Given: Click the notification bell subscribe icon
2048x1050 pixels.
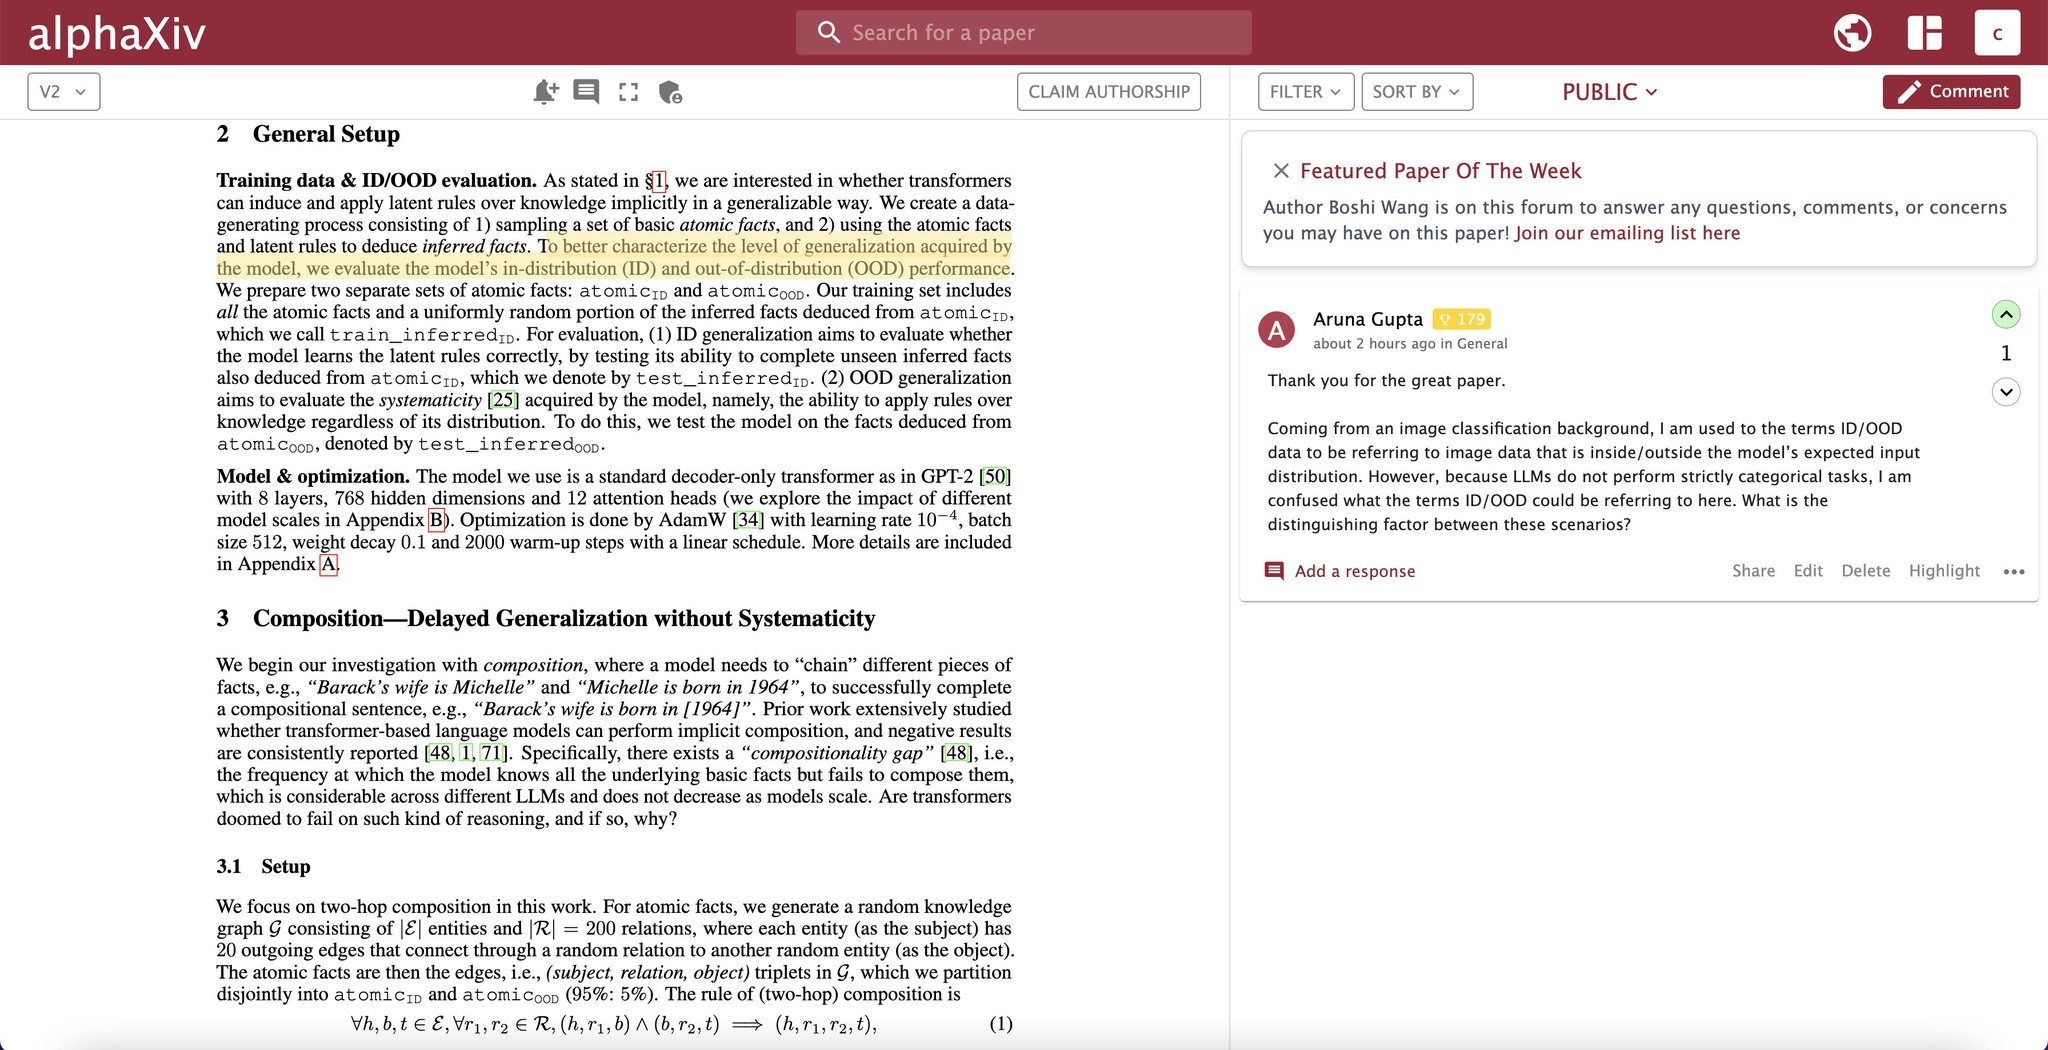Looking at the screenshot, I should pos(545,92).
